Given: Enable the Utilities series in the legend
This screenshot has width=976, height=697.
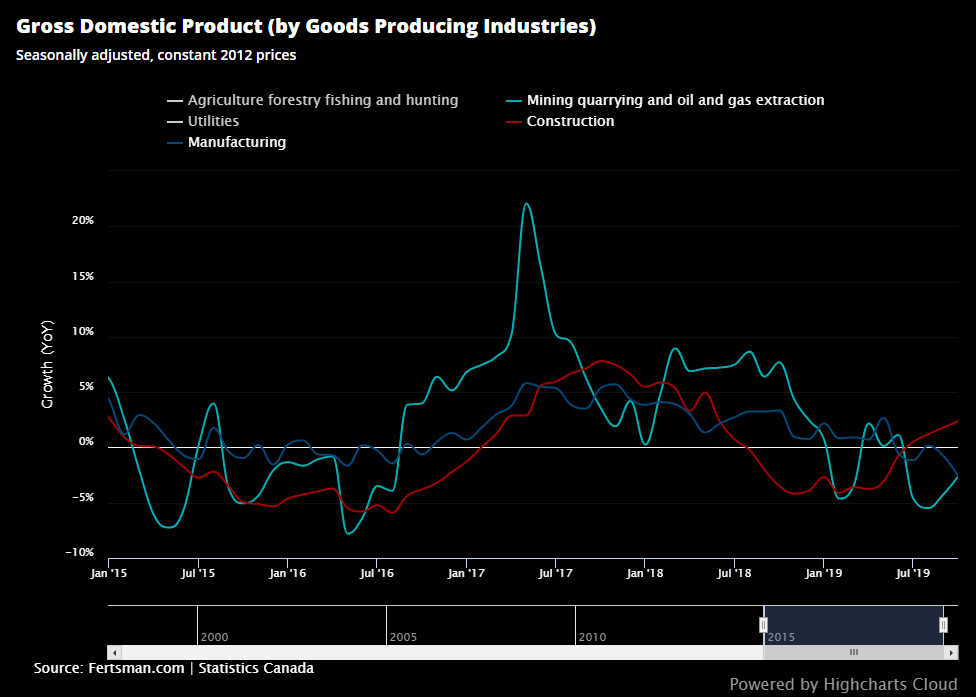Looking at the screenshot, I should [x=213, y=121].
